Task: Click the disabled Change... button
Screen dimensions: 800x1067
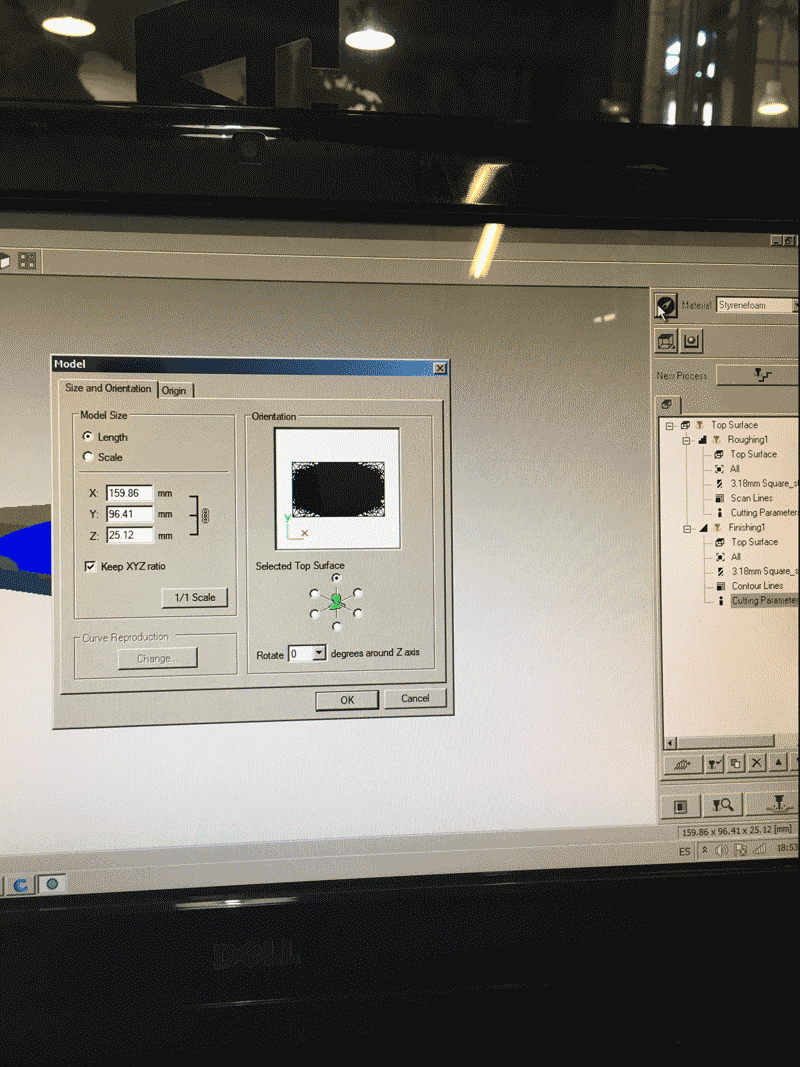Action: click(x=157, y=658)
